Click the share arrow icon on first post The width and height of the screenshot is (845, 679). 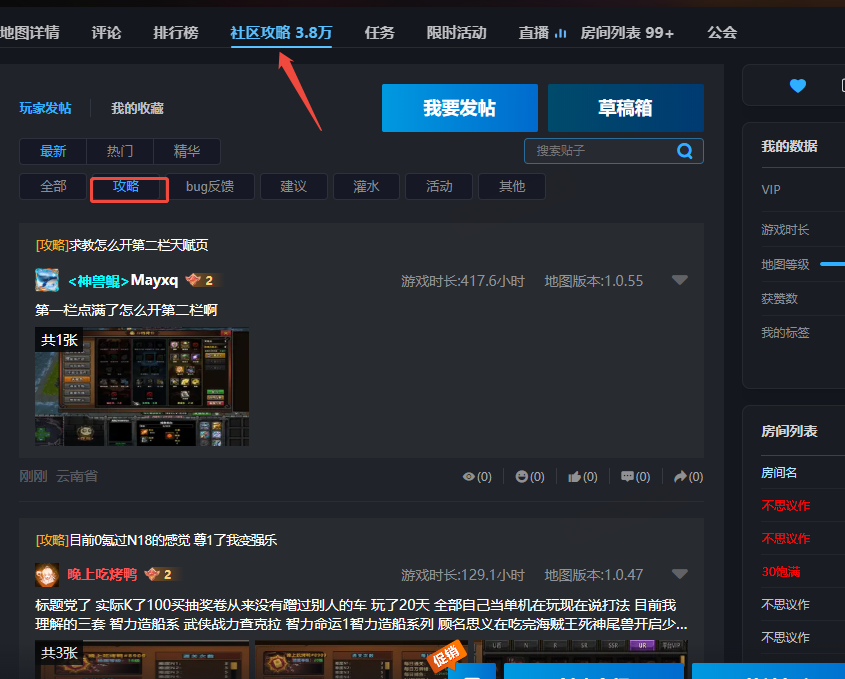(x=682, y=476)
